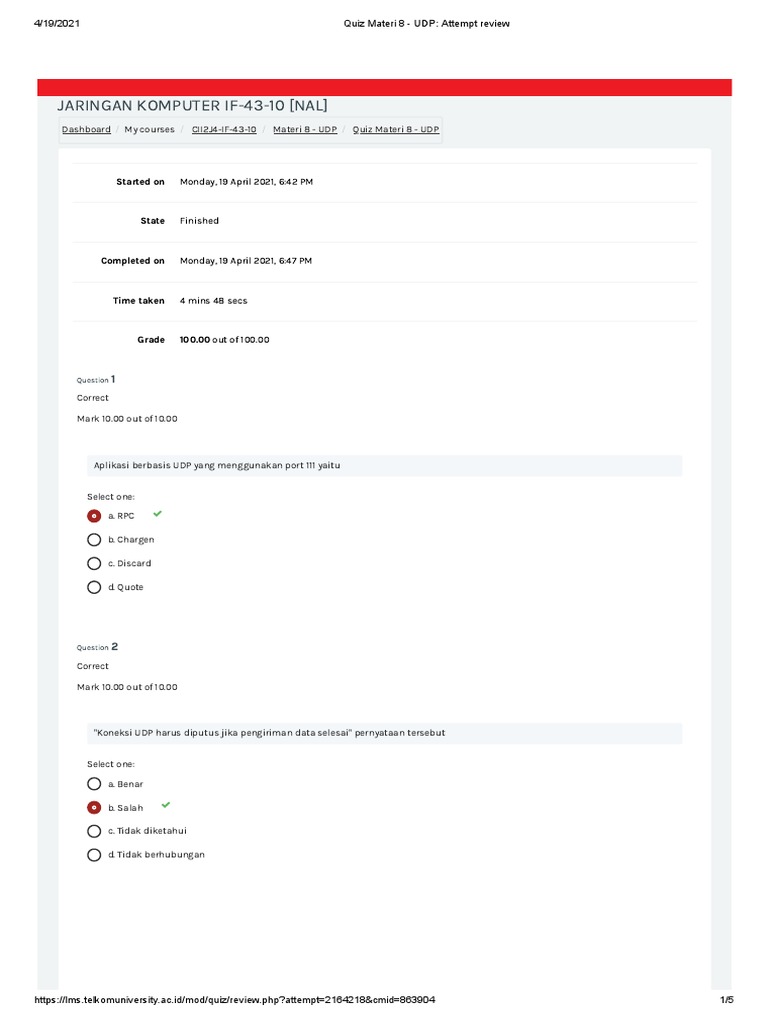Viewport: 768px width, 1024px height.
Task: Open the CII2J4-IF-43-10 course link
Action: tap(224, 130)
